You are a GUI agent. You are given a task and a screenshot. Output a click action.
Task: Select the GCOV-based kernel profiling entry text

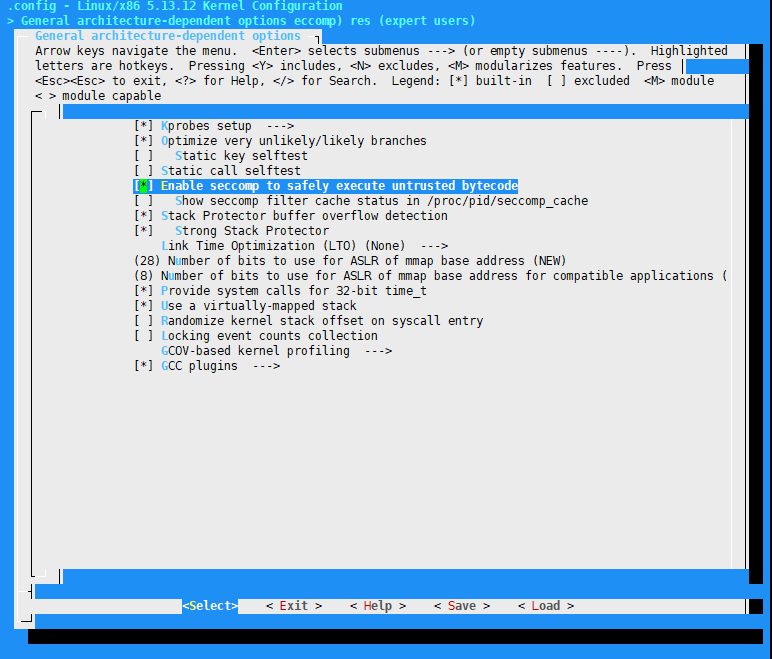[256, 351]
